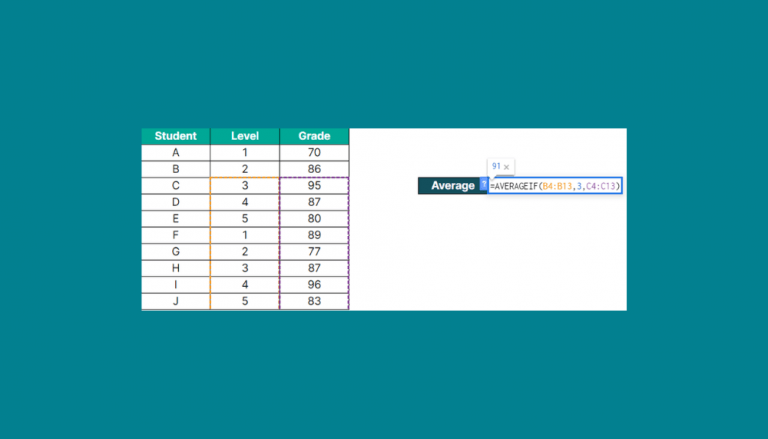
Task: Select Student cell G
Action: pos(176,252)
